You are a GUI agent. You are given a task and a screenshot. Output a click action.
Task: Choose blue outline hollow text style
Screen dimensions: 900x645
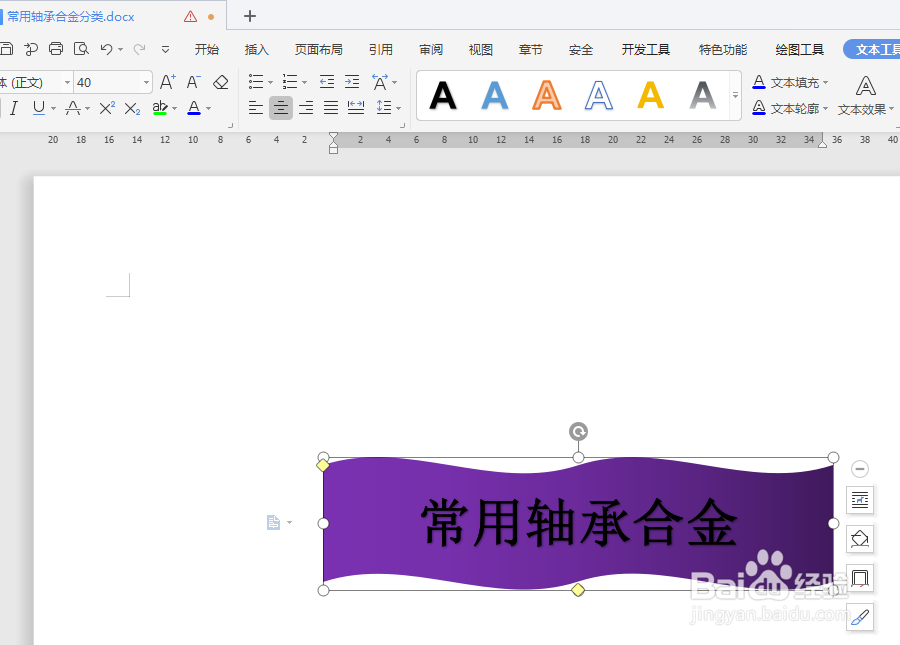pos(599,95)
